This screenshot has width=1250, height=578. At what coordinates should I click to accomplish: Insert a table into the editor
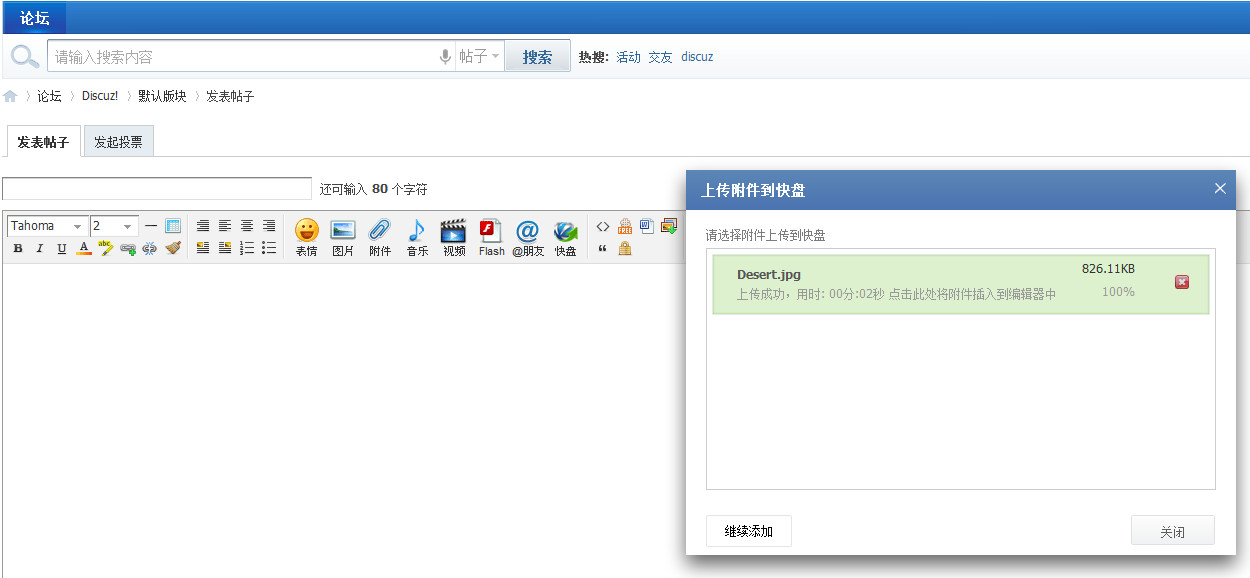click(173, 226)
